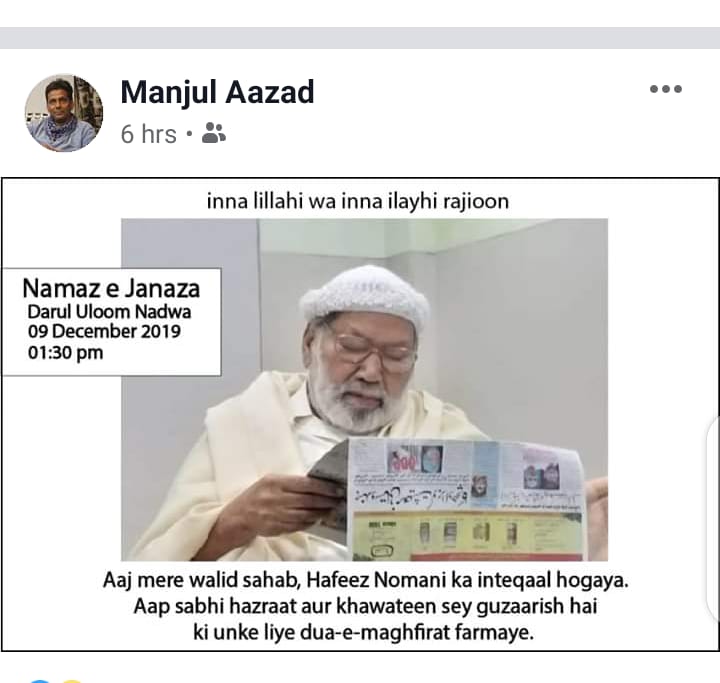Screen dimensions: 720x683
Task: Tap the dua-e-maghfirat farmaye text line
Action: pyautogui.click(x=363, y=633)
